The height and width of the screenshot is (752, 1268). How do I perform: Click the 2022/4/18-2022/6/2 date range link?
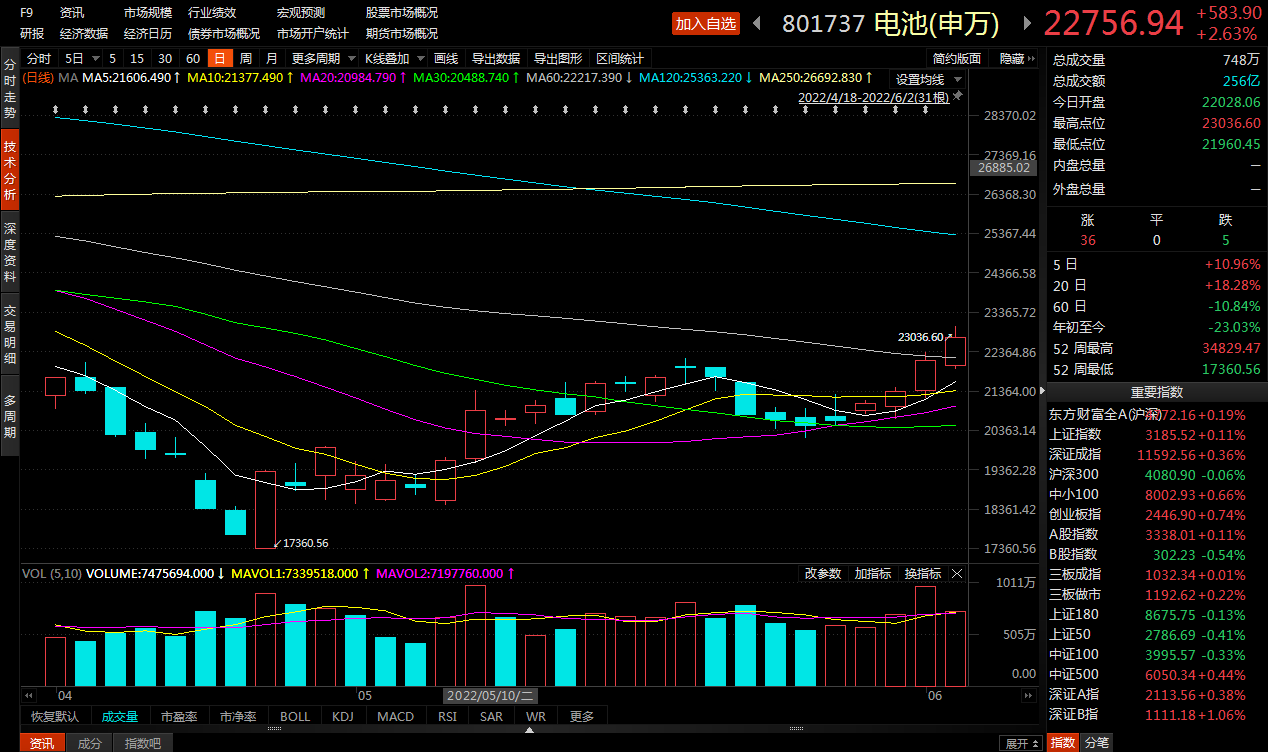[873, 97]
